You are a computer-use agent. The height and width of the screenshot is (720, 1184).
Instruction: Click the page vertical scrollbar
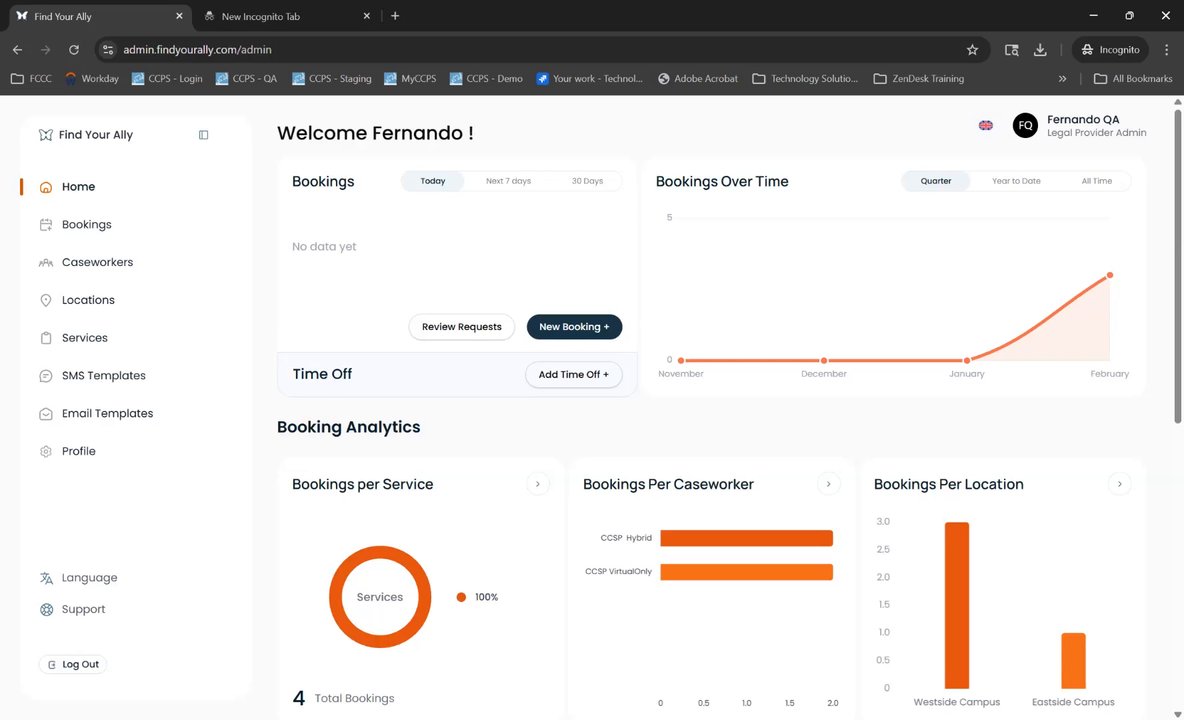1177,266
